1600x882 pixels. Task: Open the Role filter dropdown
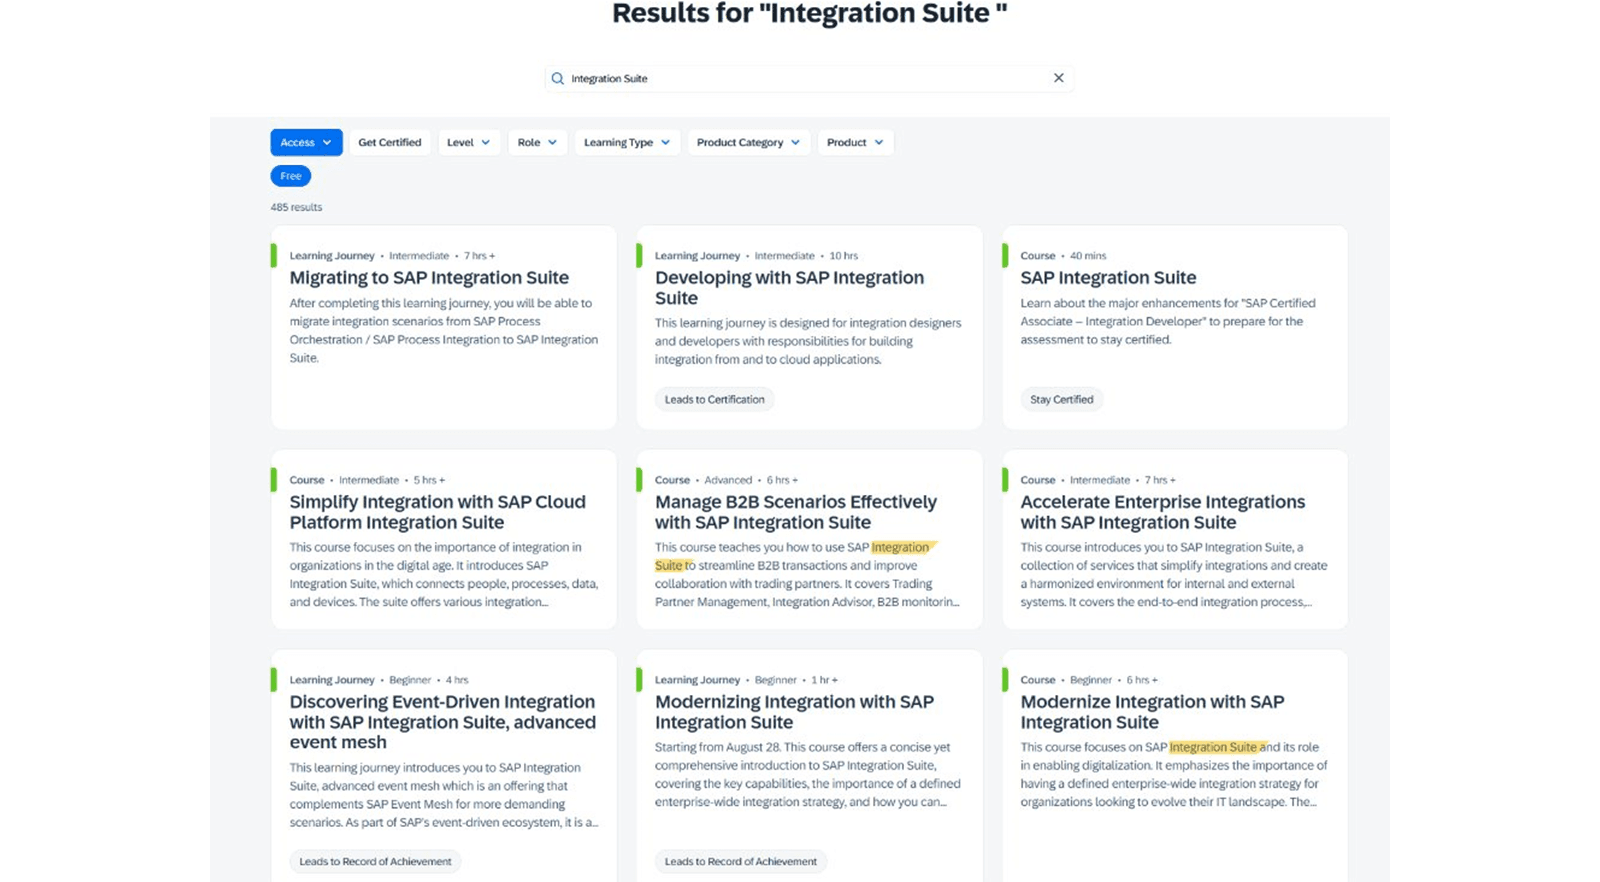537,142
